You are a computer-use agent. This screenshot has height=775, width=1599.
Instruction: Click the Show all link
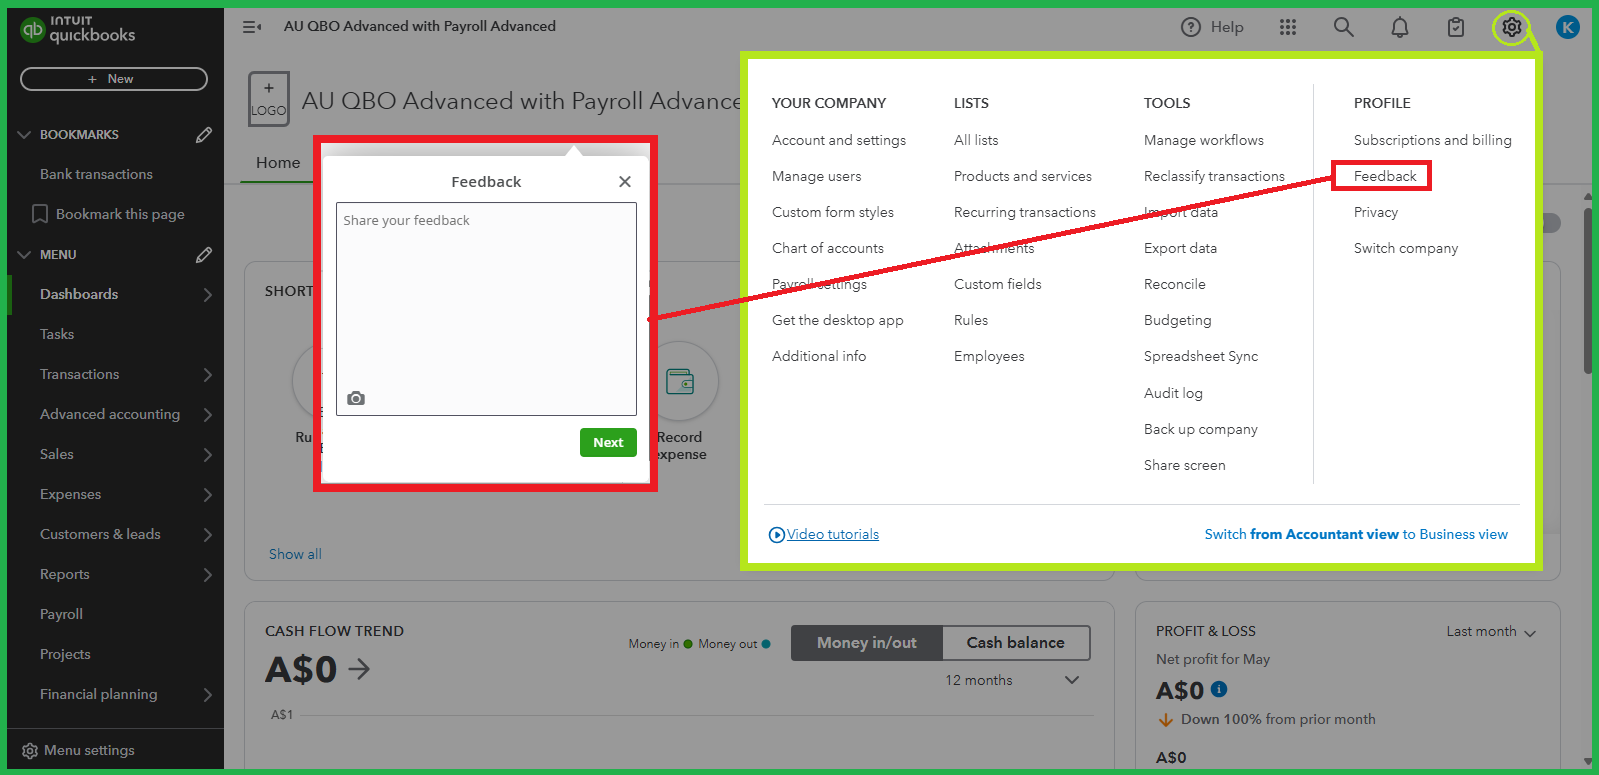click(x=295, y=554)
